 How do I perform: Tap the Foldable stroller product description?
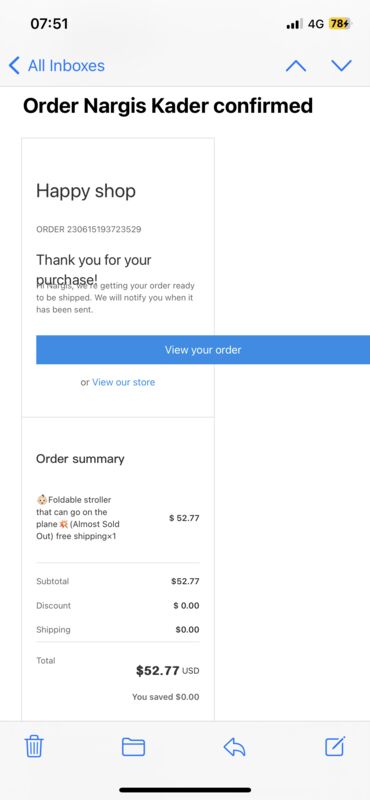pyautogui.click(x=78, y=518)
